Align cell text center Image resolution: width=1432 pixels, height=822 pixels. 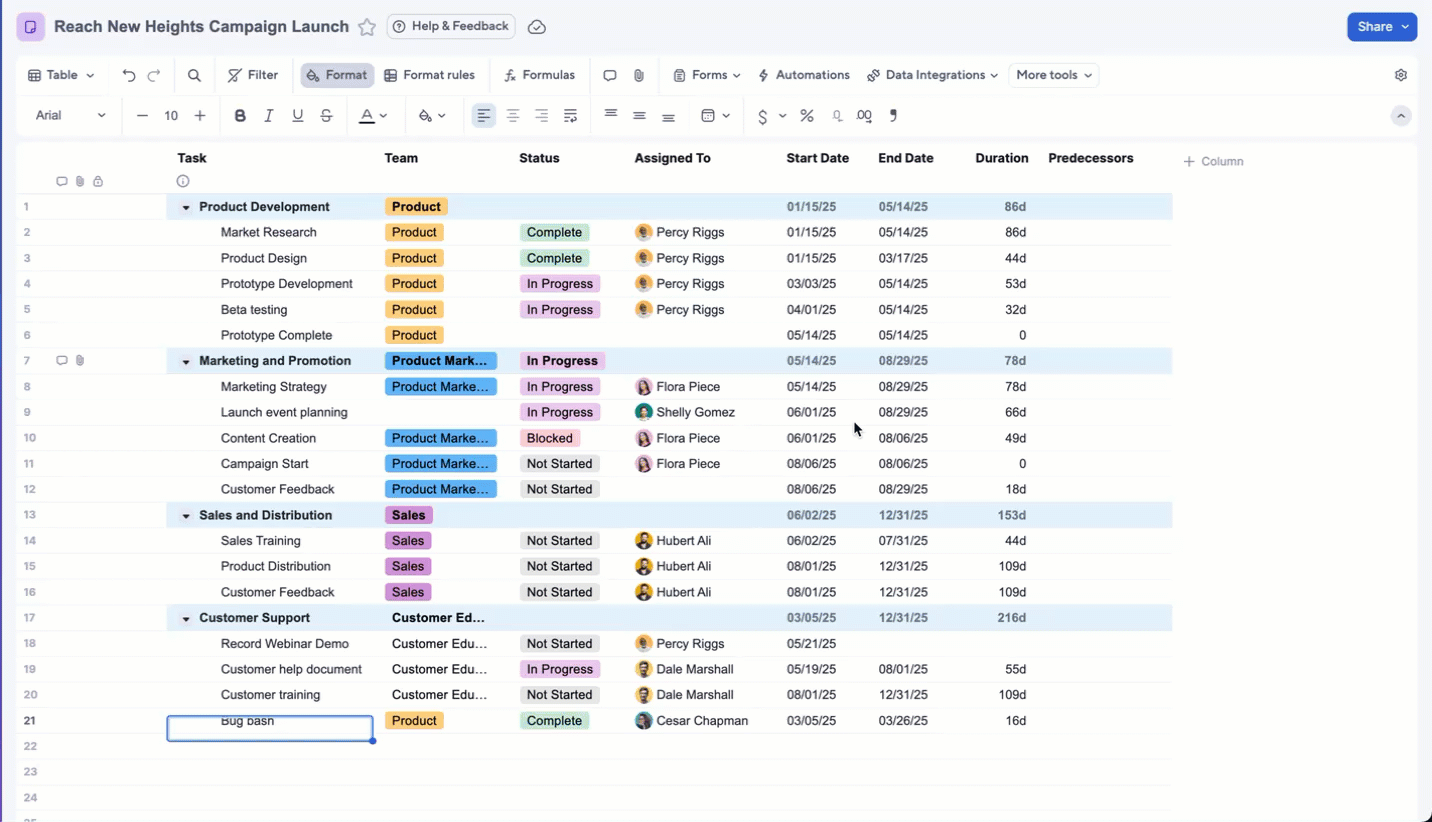(x=513, y=116)
